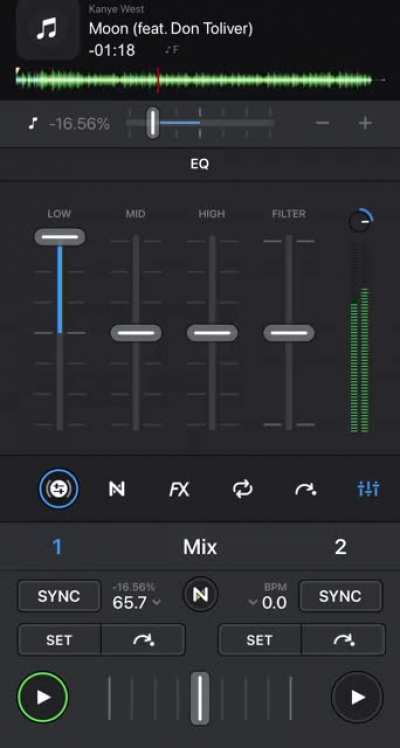Toggle SYNC for deck 1

pos(59,596)
